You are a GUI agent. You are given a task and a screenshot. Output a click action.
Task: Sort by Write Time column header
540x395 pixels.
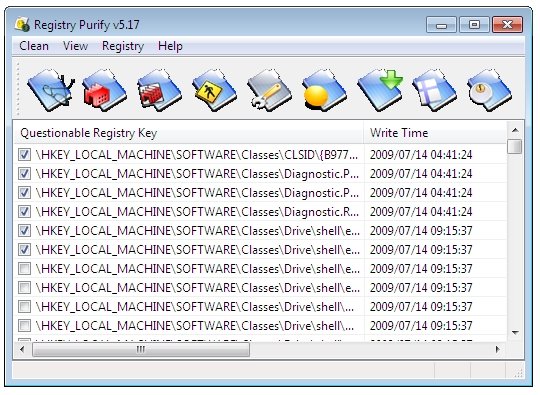[x=435, y=133]
